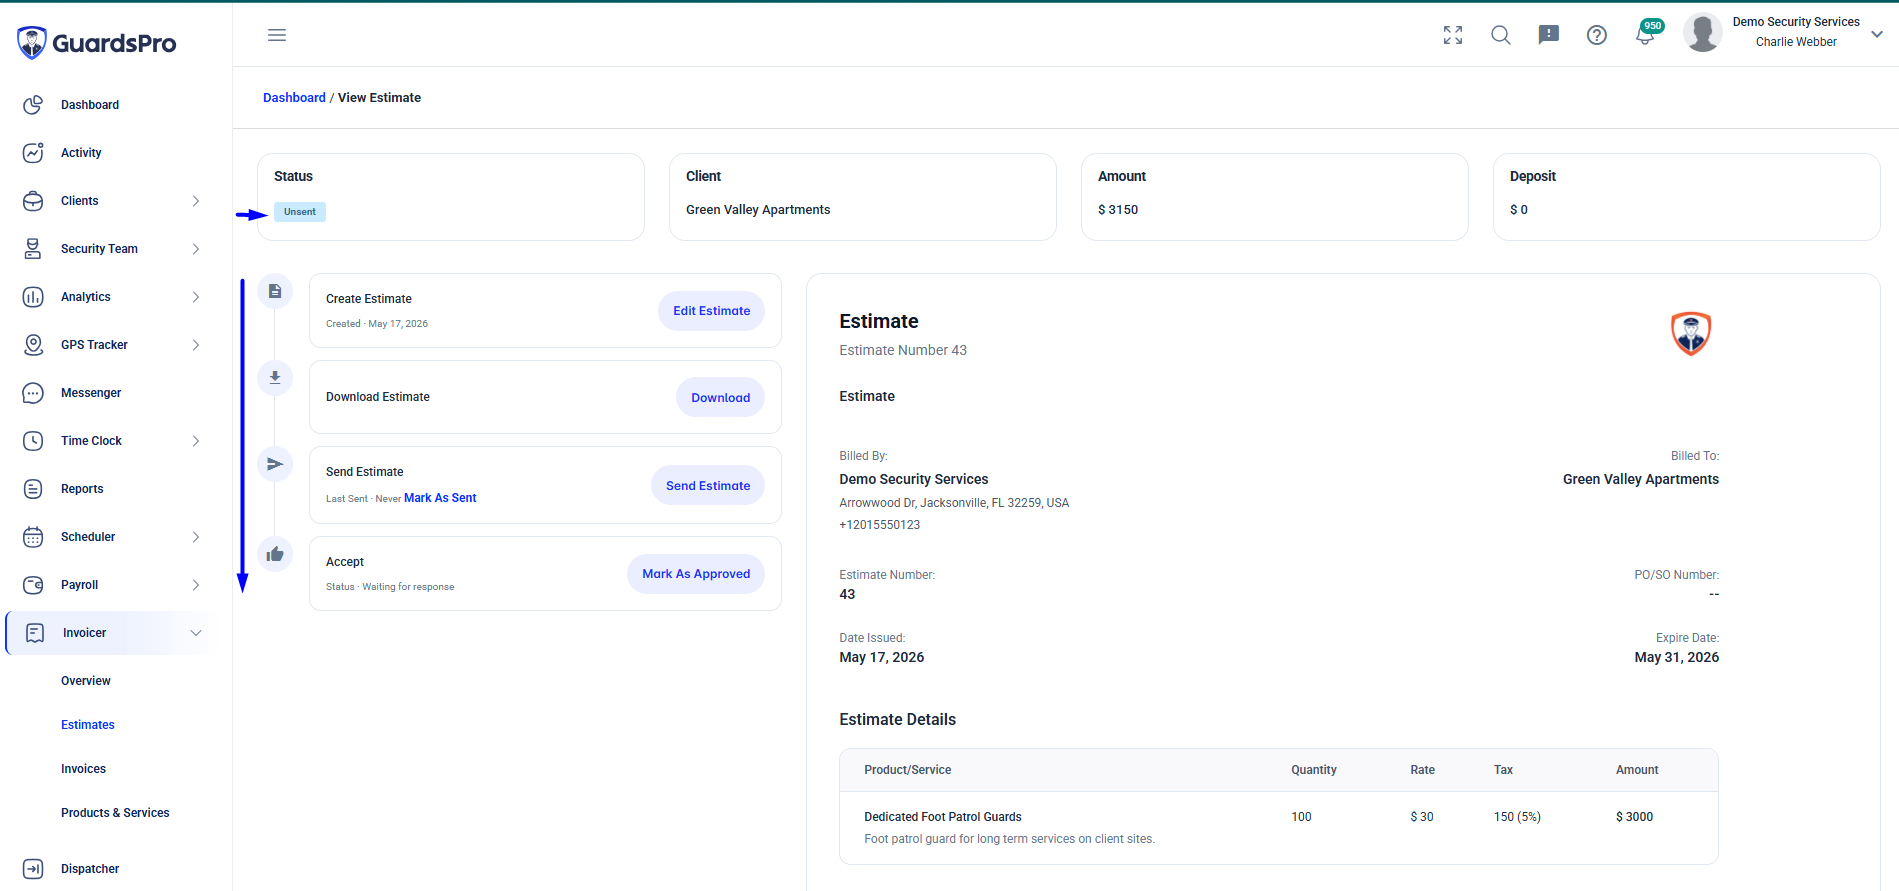
Task: Click the GuardsPro logo
Action: coord(96,43)
